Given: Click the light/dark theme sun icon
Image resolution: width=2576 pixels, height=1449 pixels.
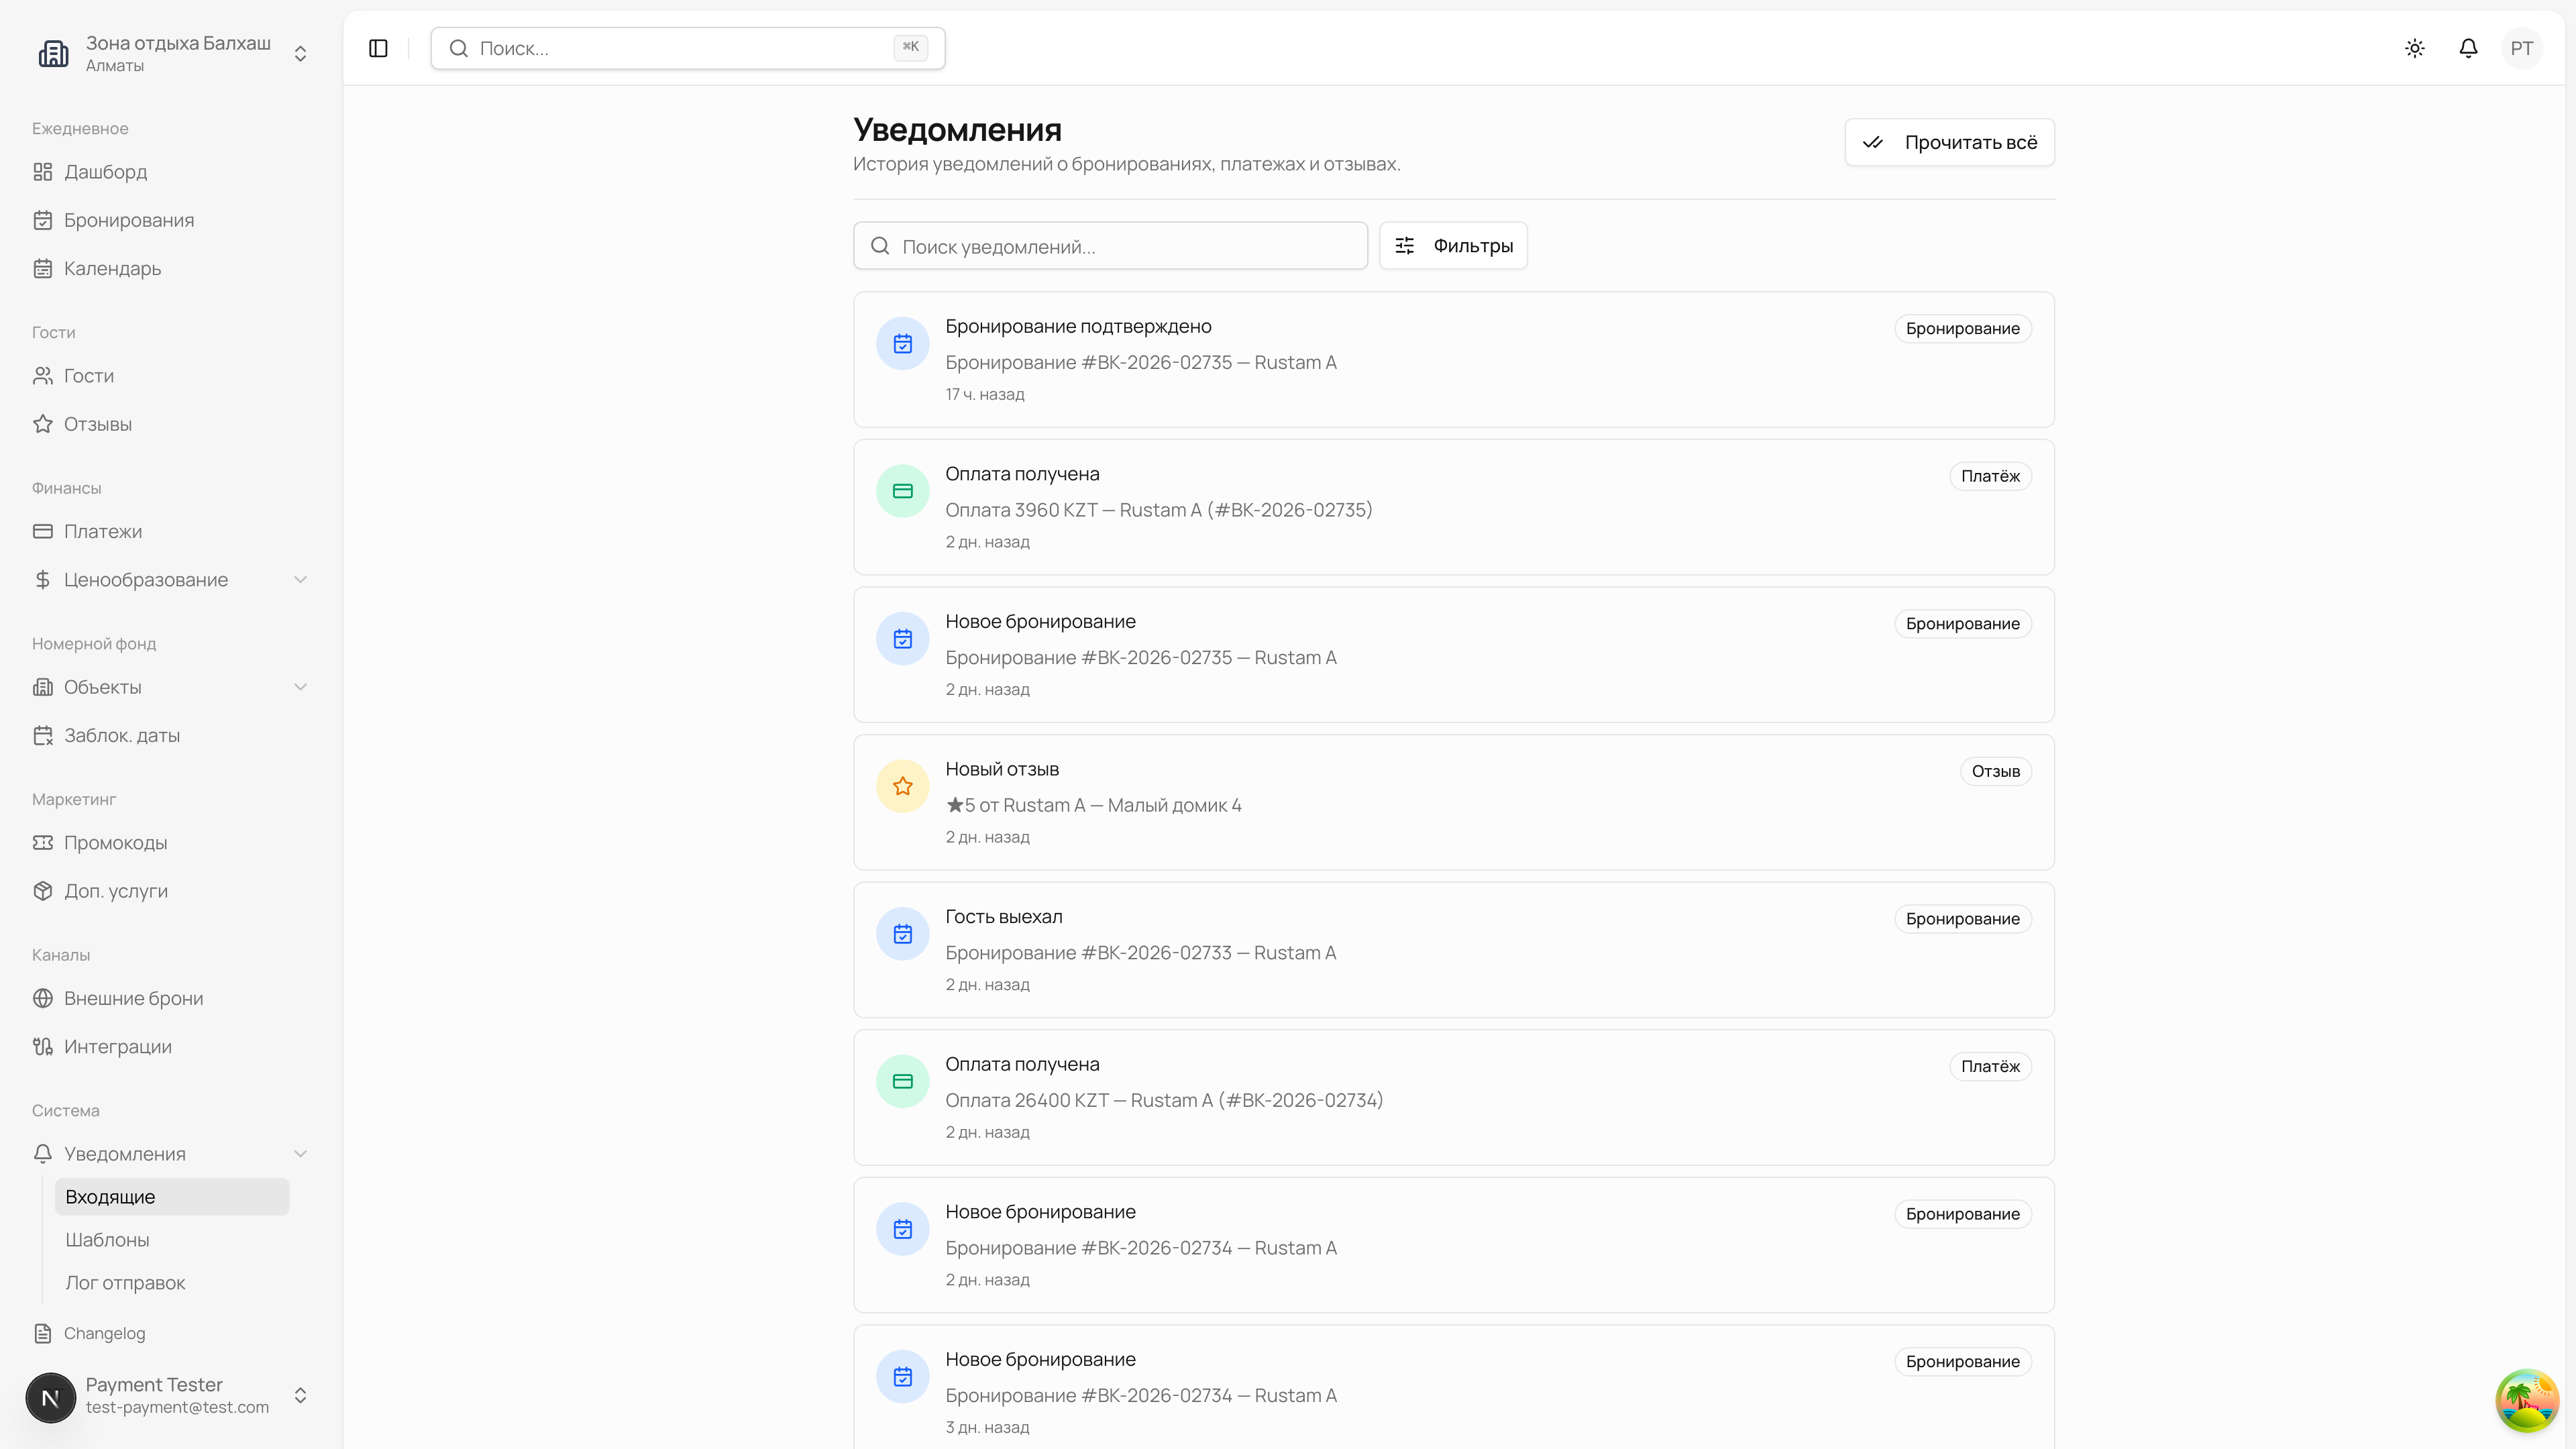Looking at the screenshot, I should click(x=2415, y=48).
